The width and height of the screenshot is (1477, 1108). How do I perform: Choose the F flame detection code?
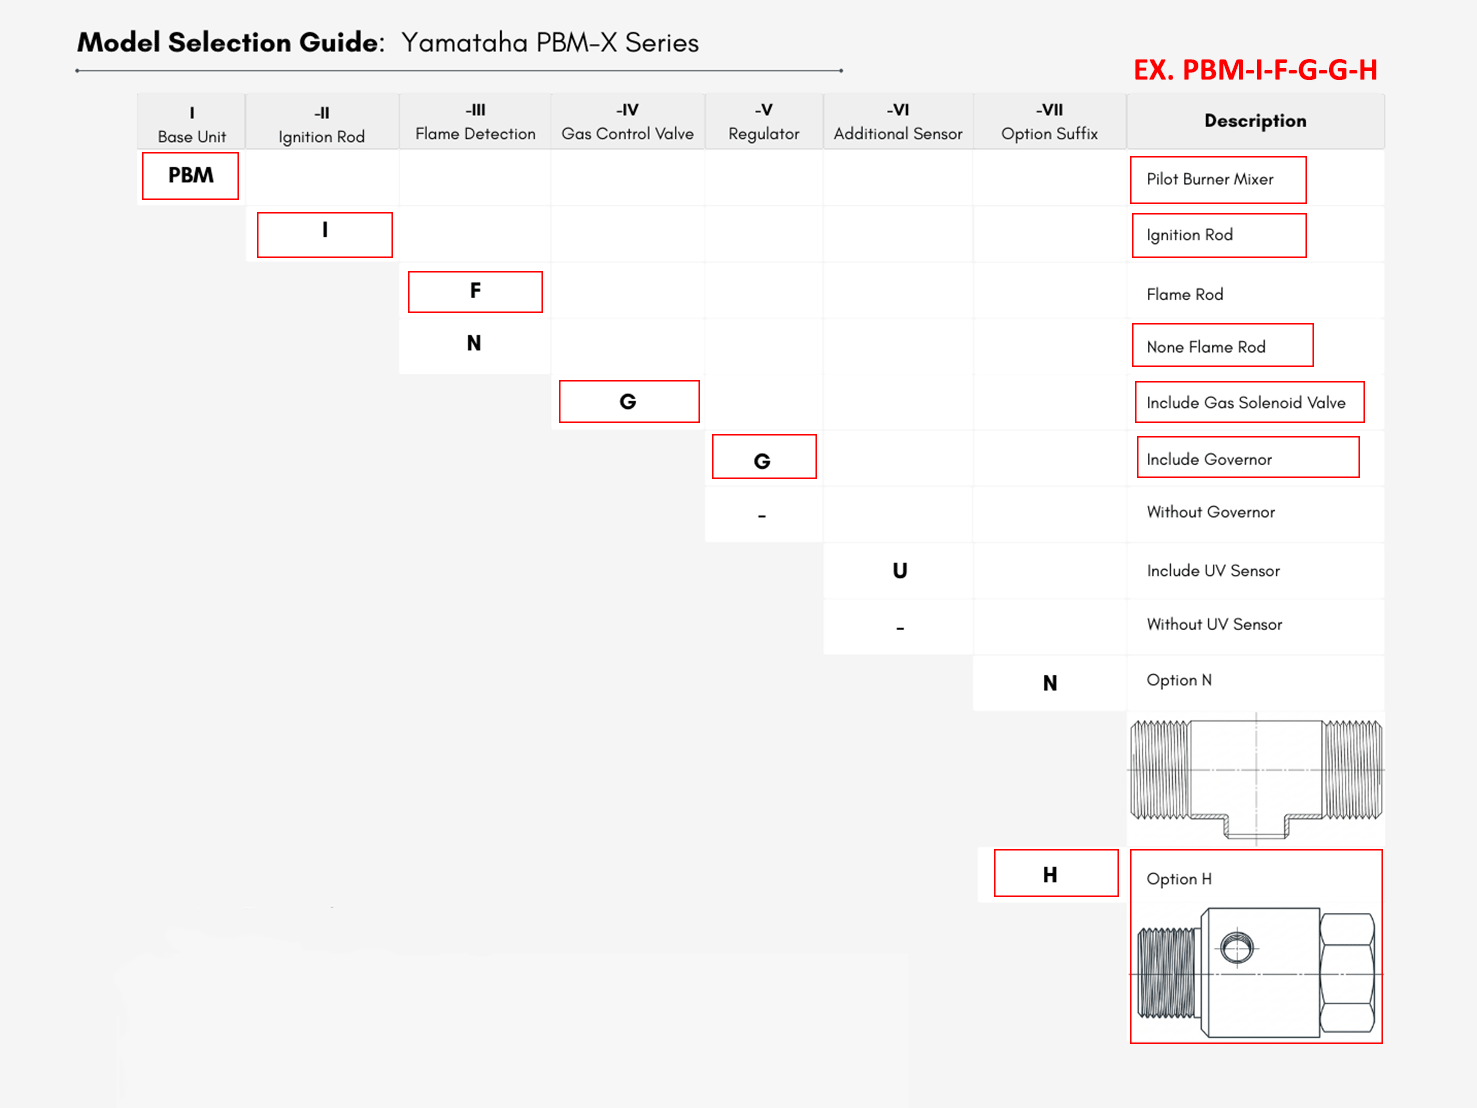pyautogui.click(x=475, y=291)
